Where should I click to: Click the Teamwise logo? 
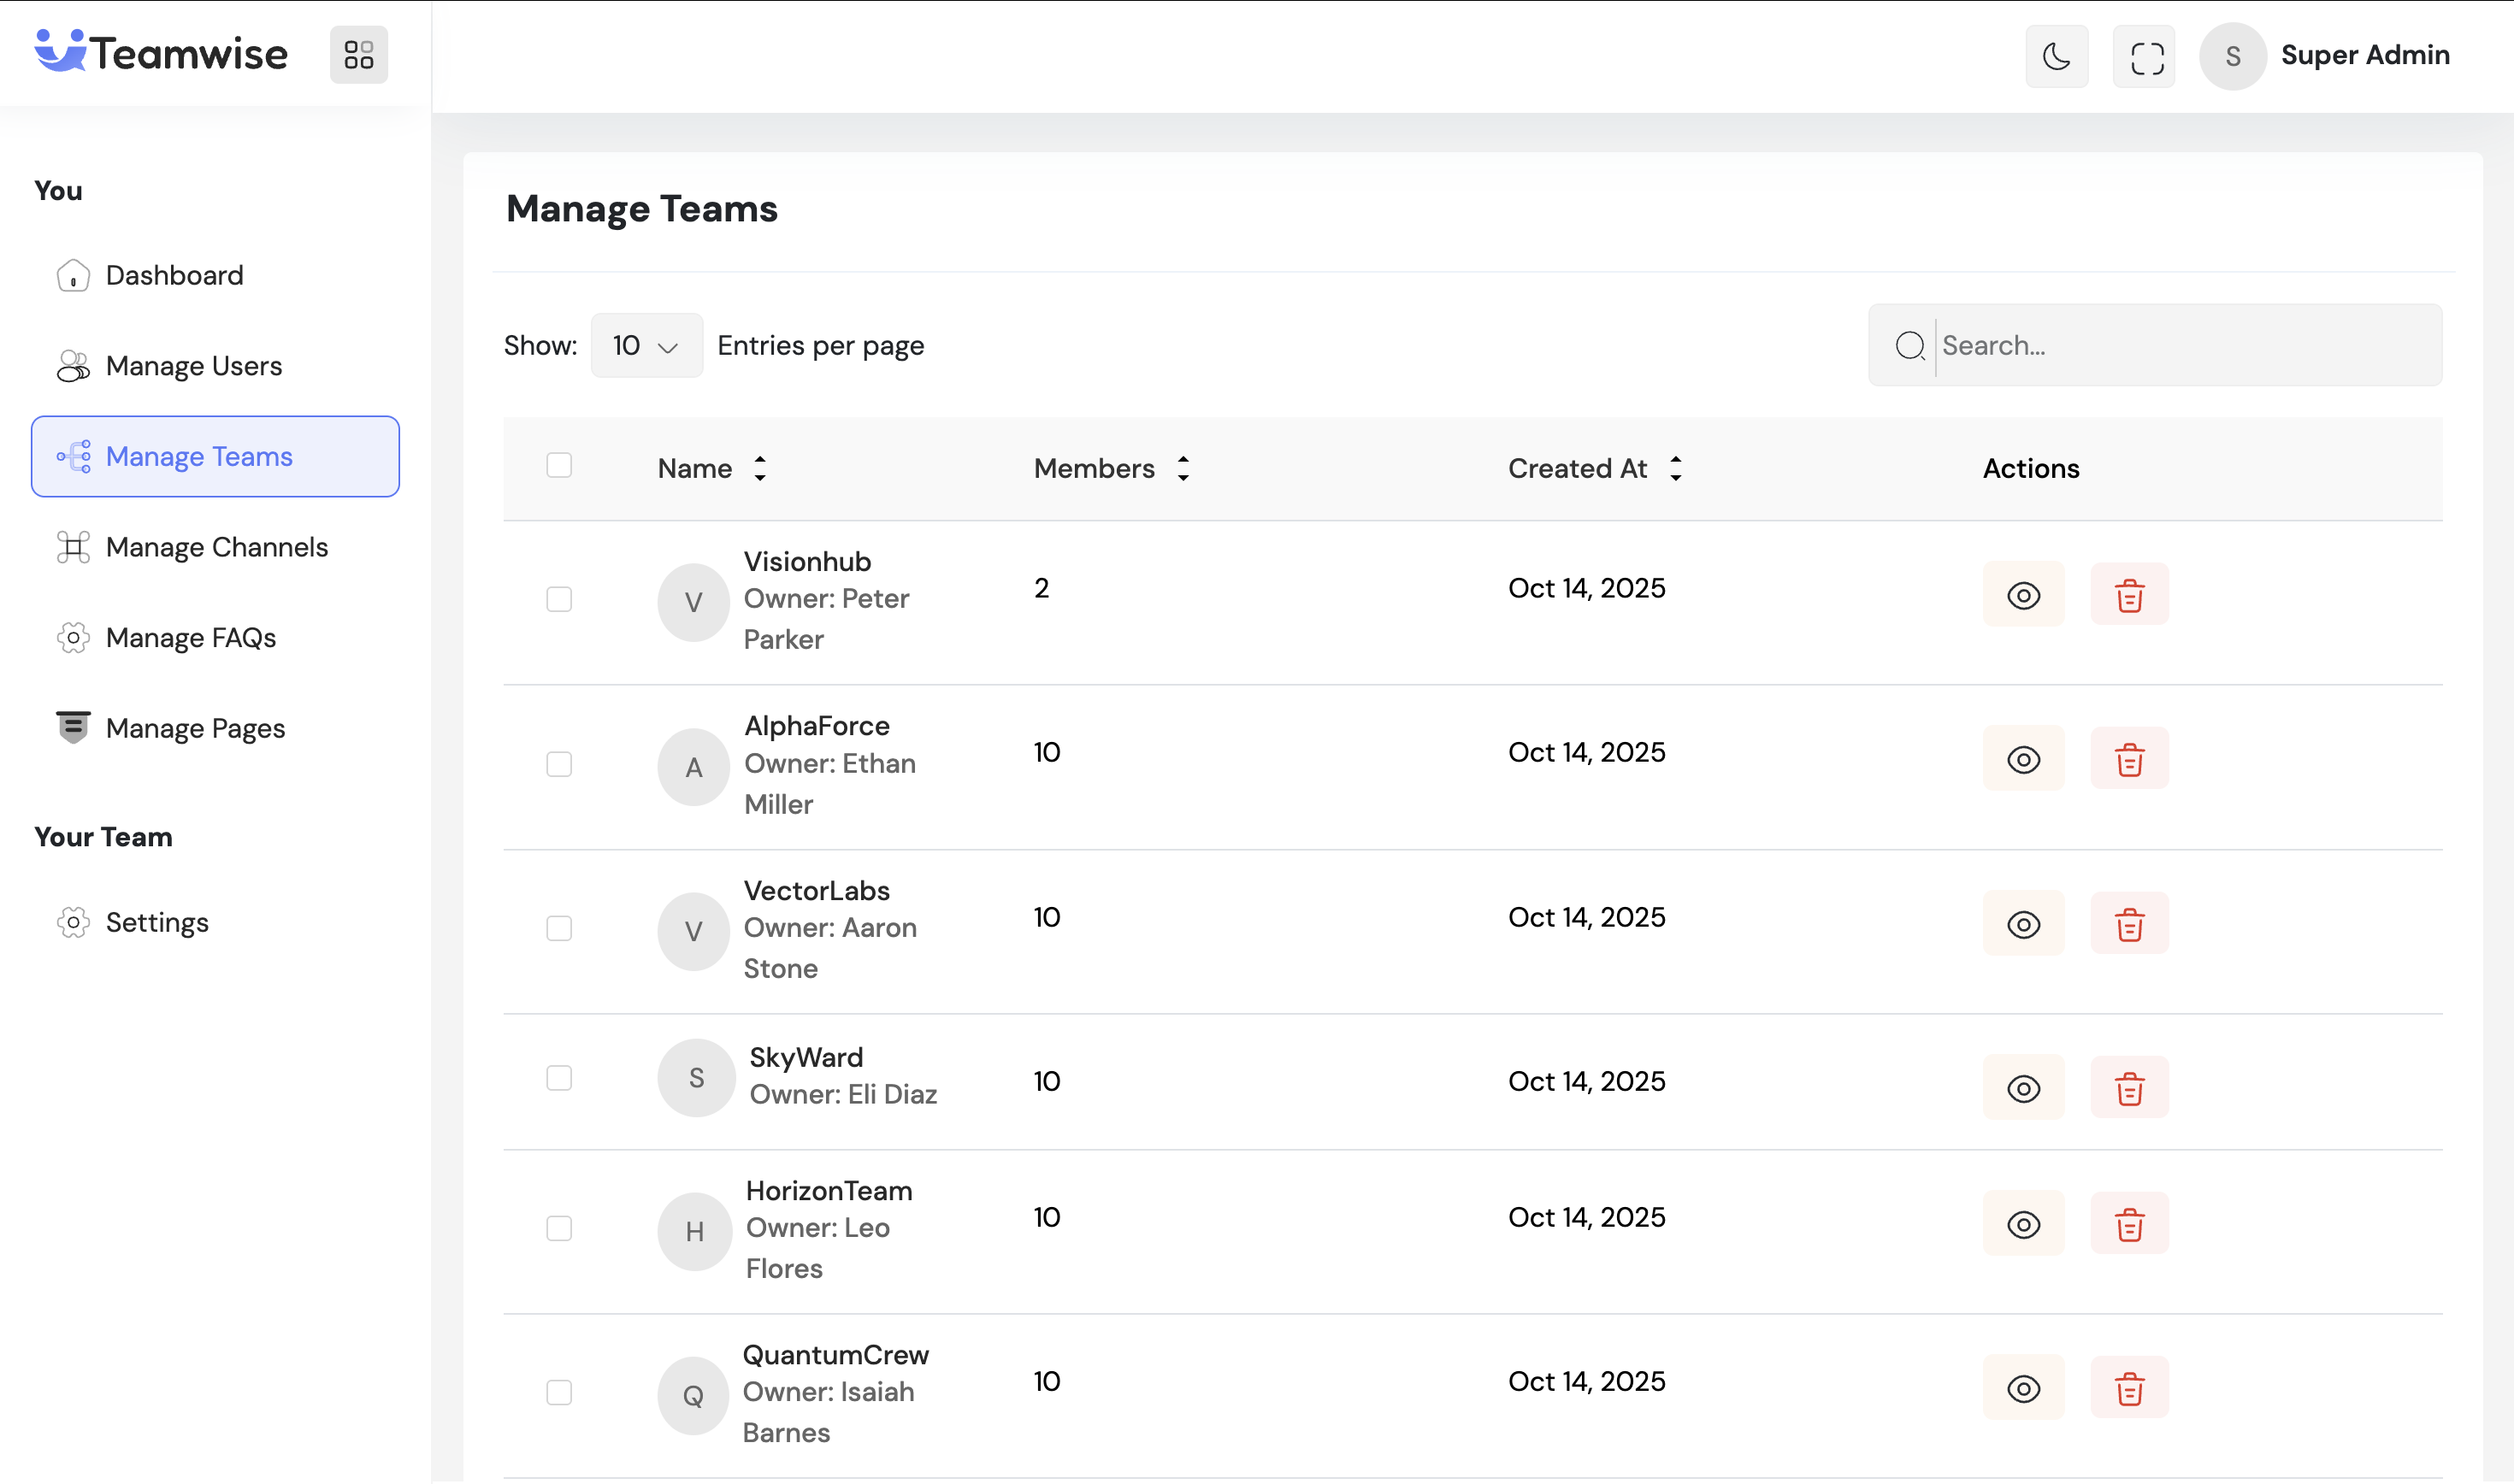click(161, 53)
